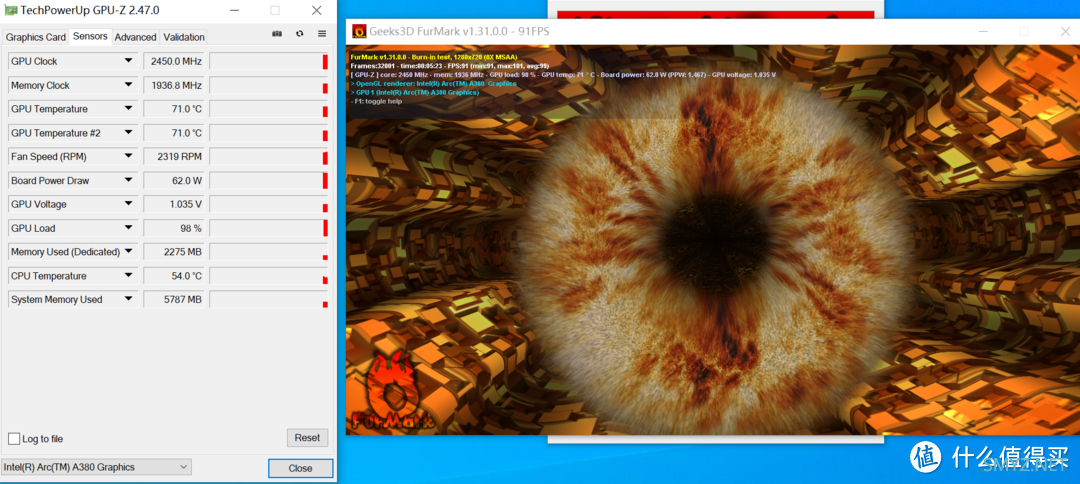Open the GPU Clock sensor dropdown
This screenshot has height=484, width=1080.
(128, 61)
